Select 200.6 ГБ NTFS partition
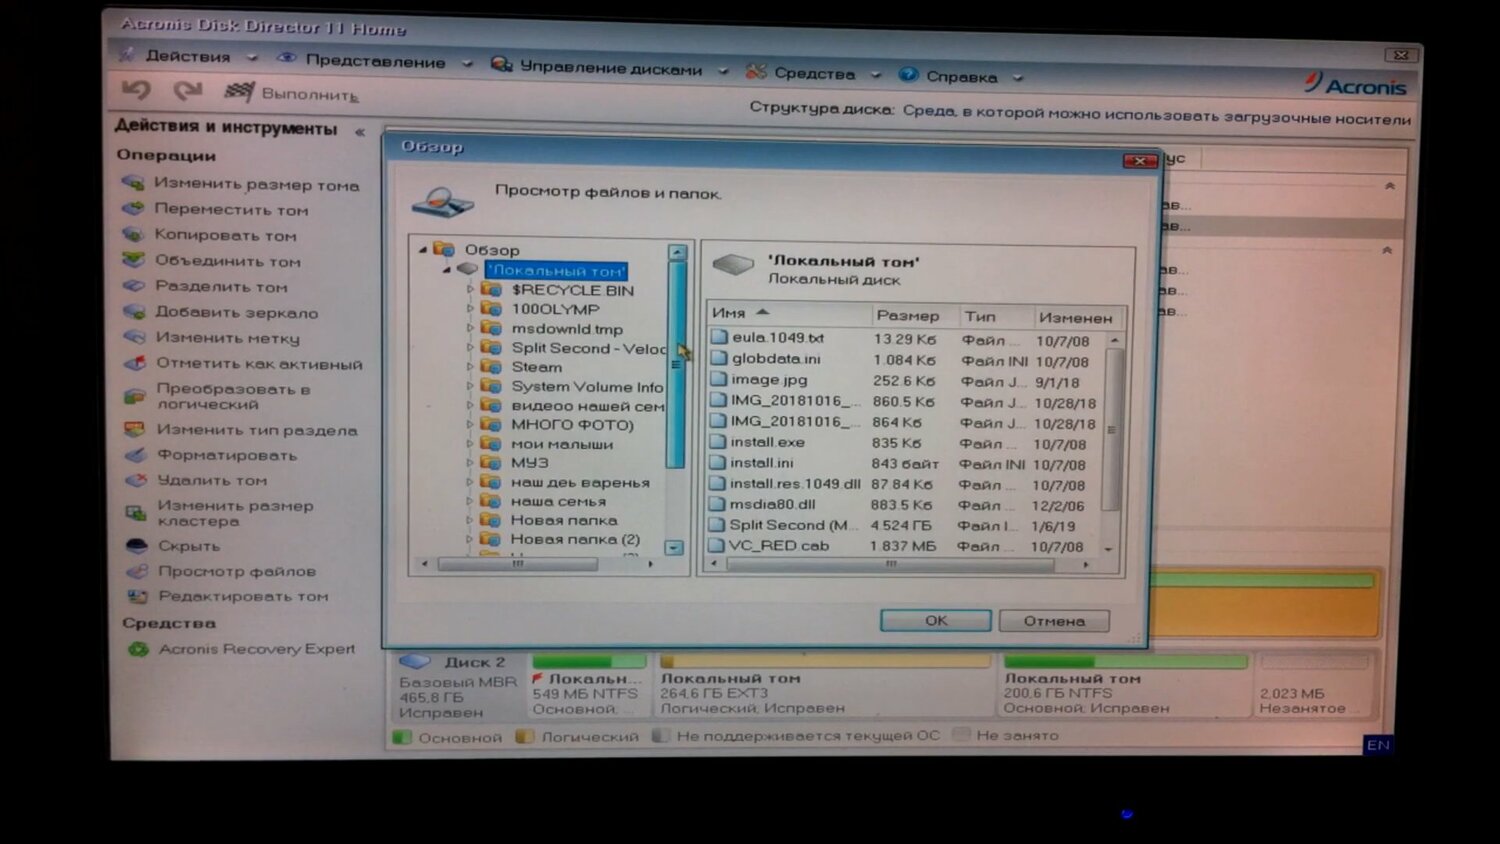This screenshot has width=1500, height=844. [x=1125, y=685]
